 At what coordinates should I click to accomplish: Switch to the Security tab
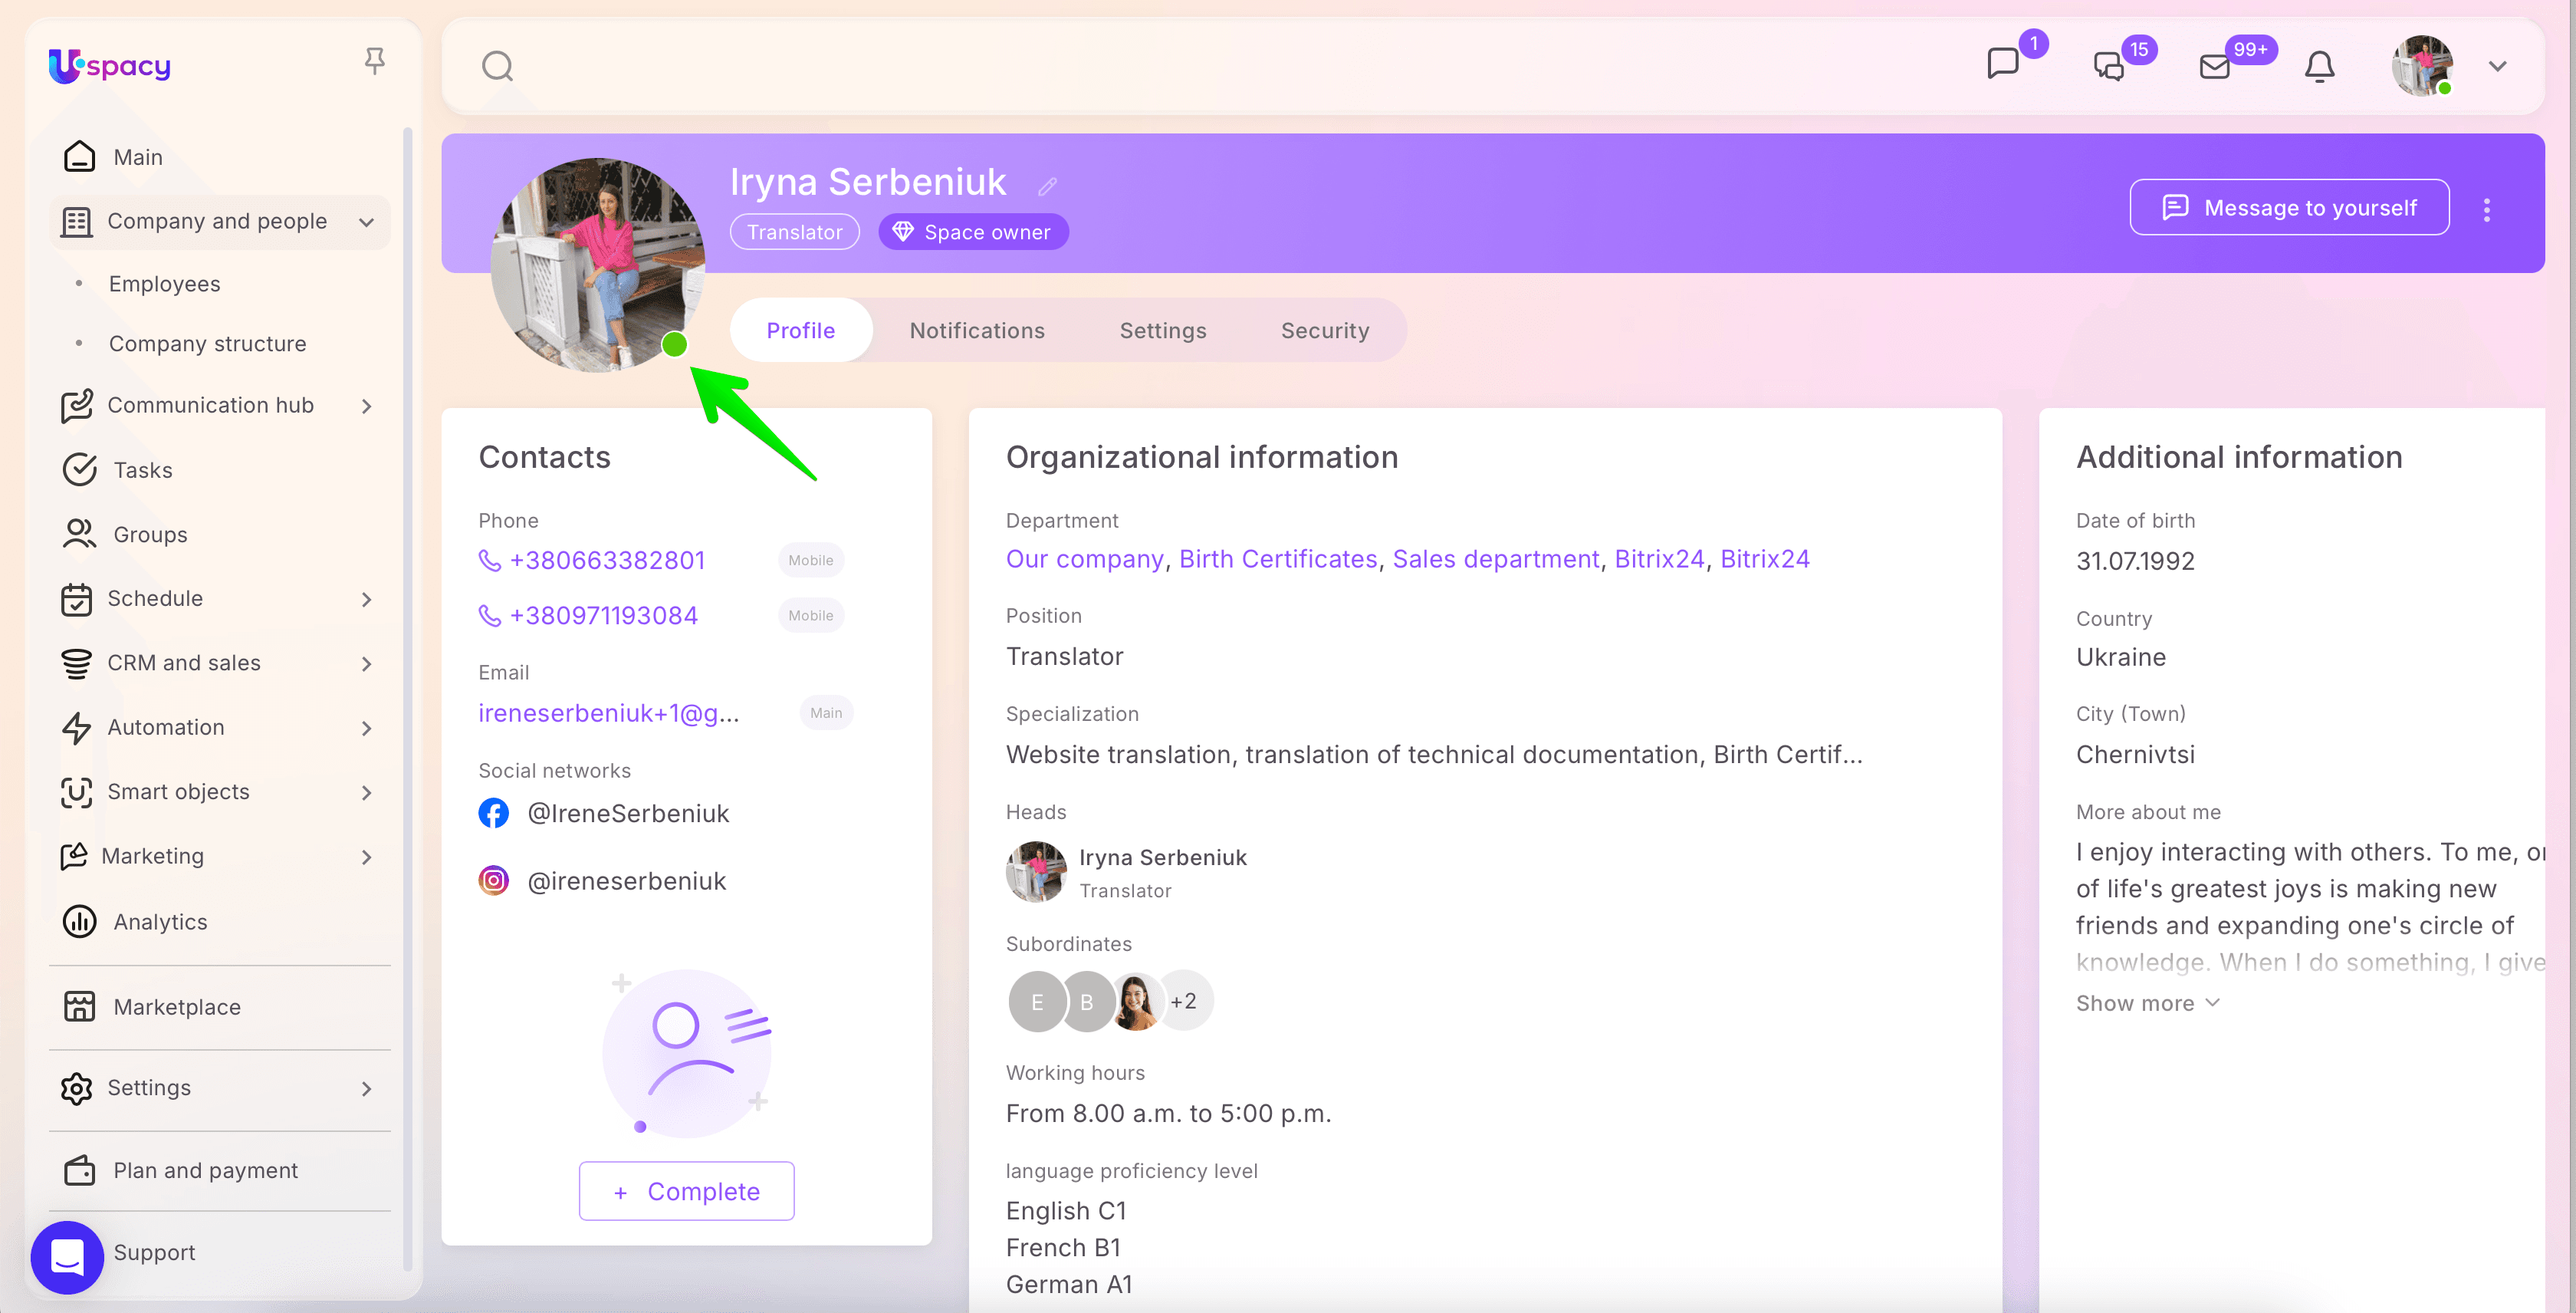pyautogui.click(x=1324, y=330)
